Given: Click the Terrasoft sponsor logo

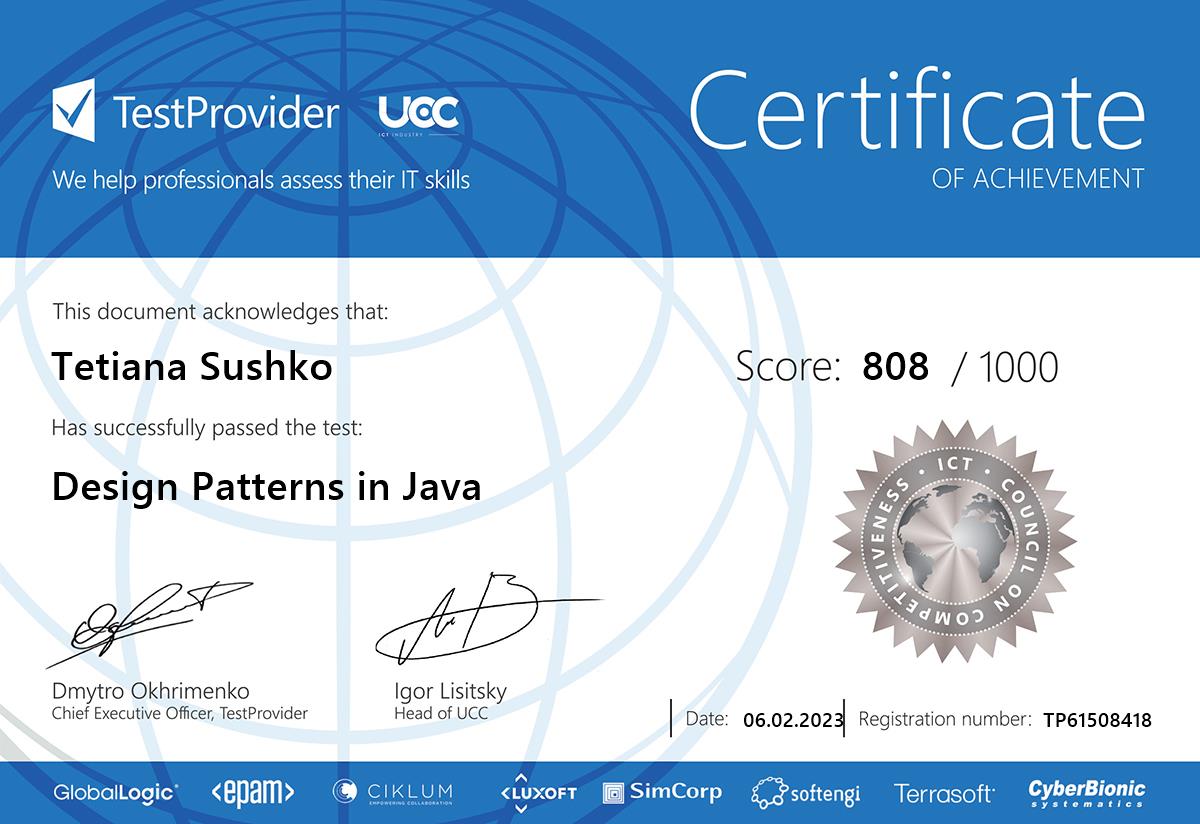Looking at the screenshot, I should [x=944, y=794].
